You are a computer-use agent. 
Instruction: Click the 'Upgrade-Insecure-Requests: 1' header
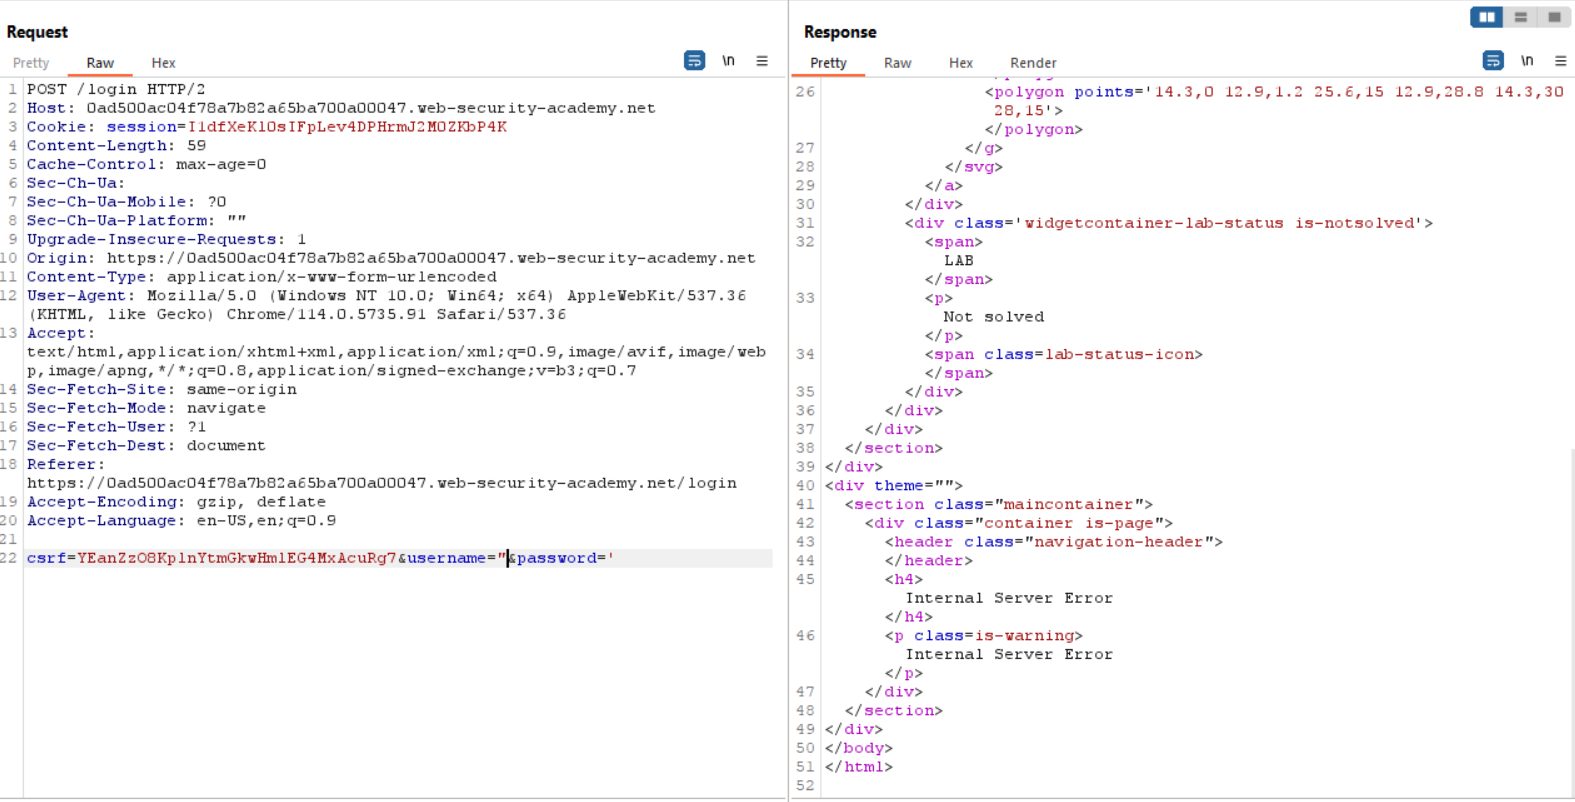166,239
